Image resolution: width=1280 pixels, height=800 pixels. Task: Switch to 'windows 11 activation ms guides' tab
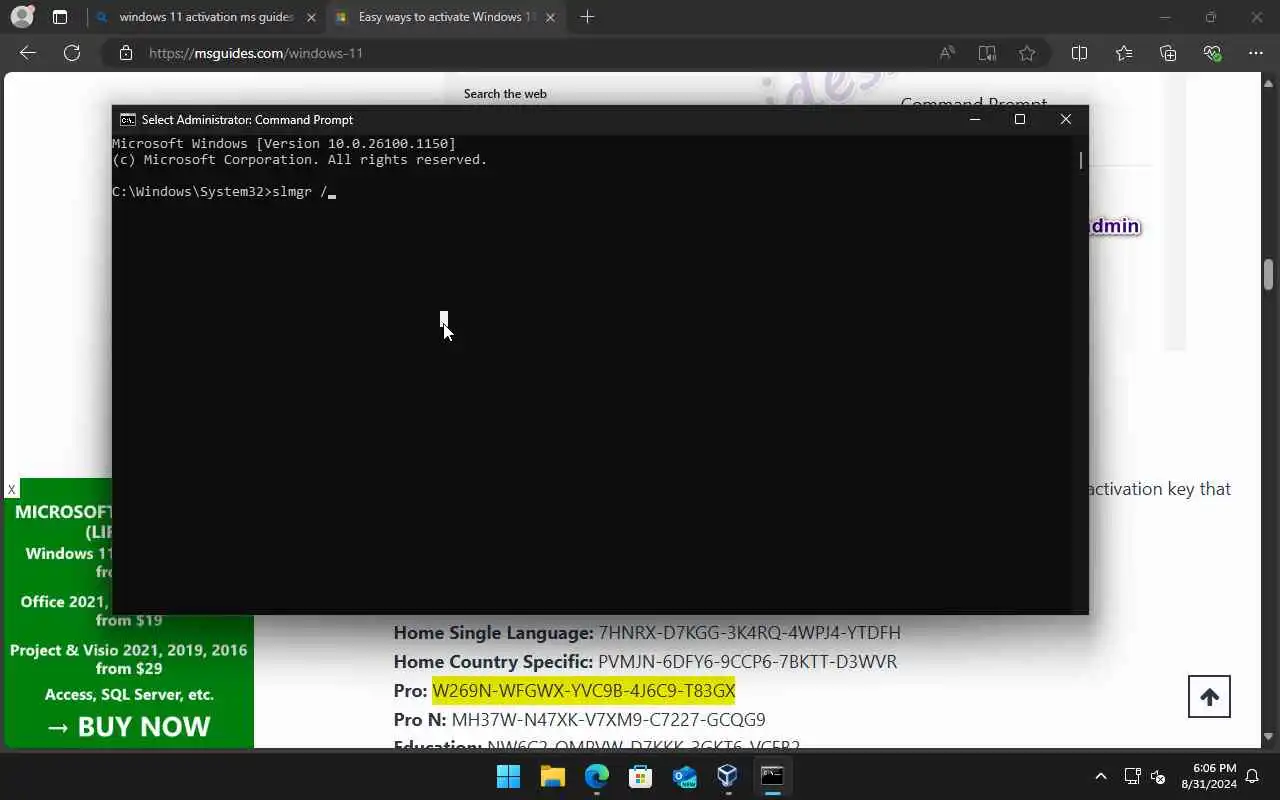pos(206,17)
